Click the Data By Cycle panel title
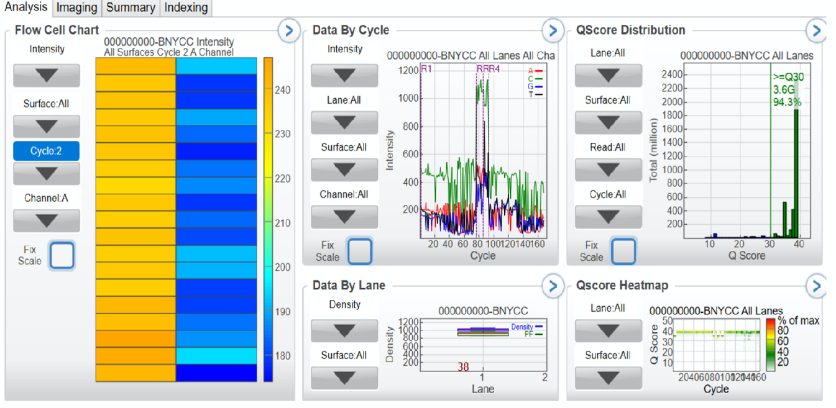 (x=351, y=30)
